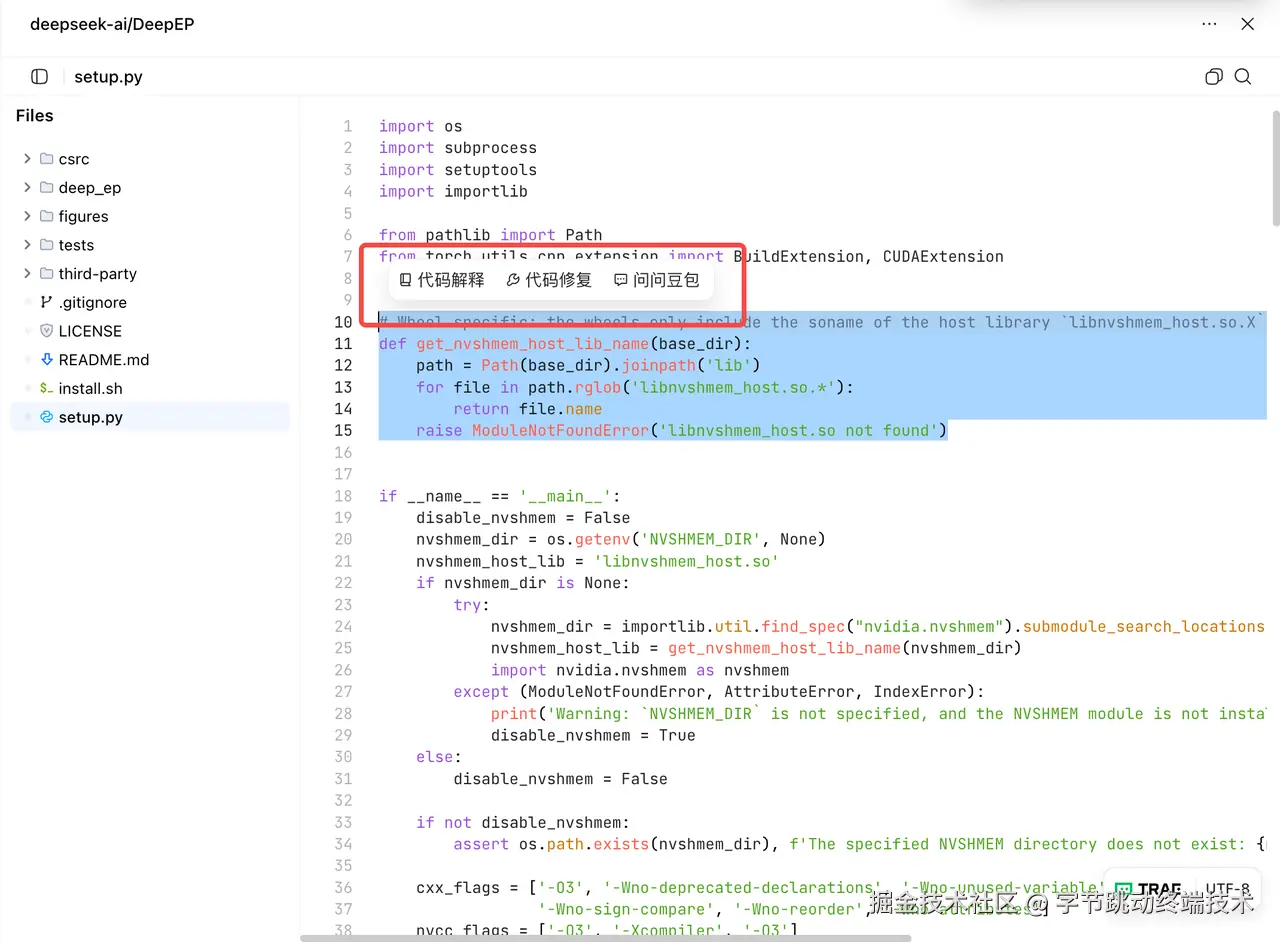Click line number 18 in the gutter

(343, 496)
